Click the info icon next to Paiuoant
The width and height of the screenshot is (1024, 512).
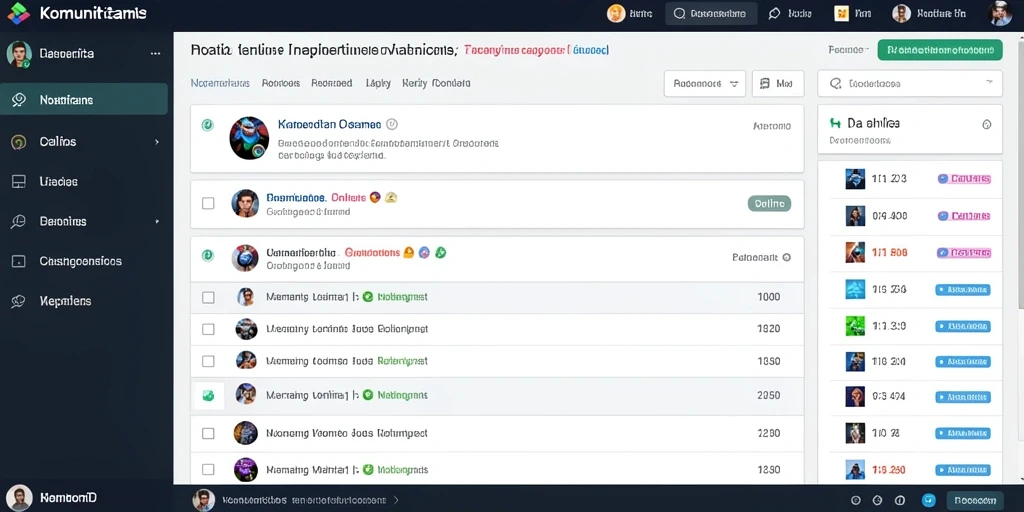pos(786,257)
